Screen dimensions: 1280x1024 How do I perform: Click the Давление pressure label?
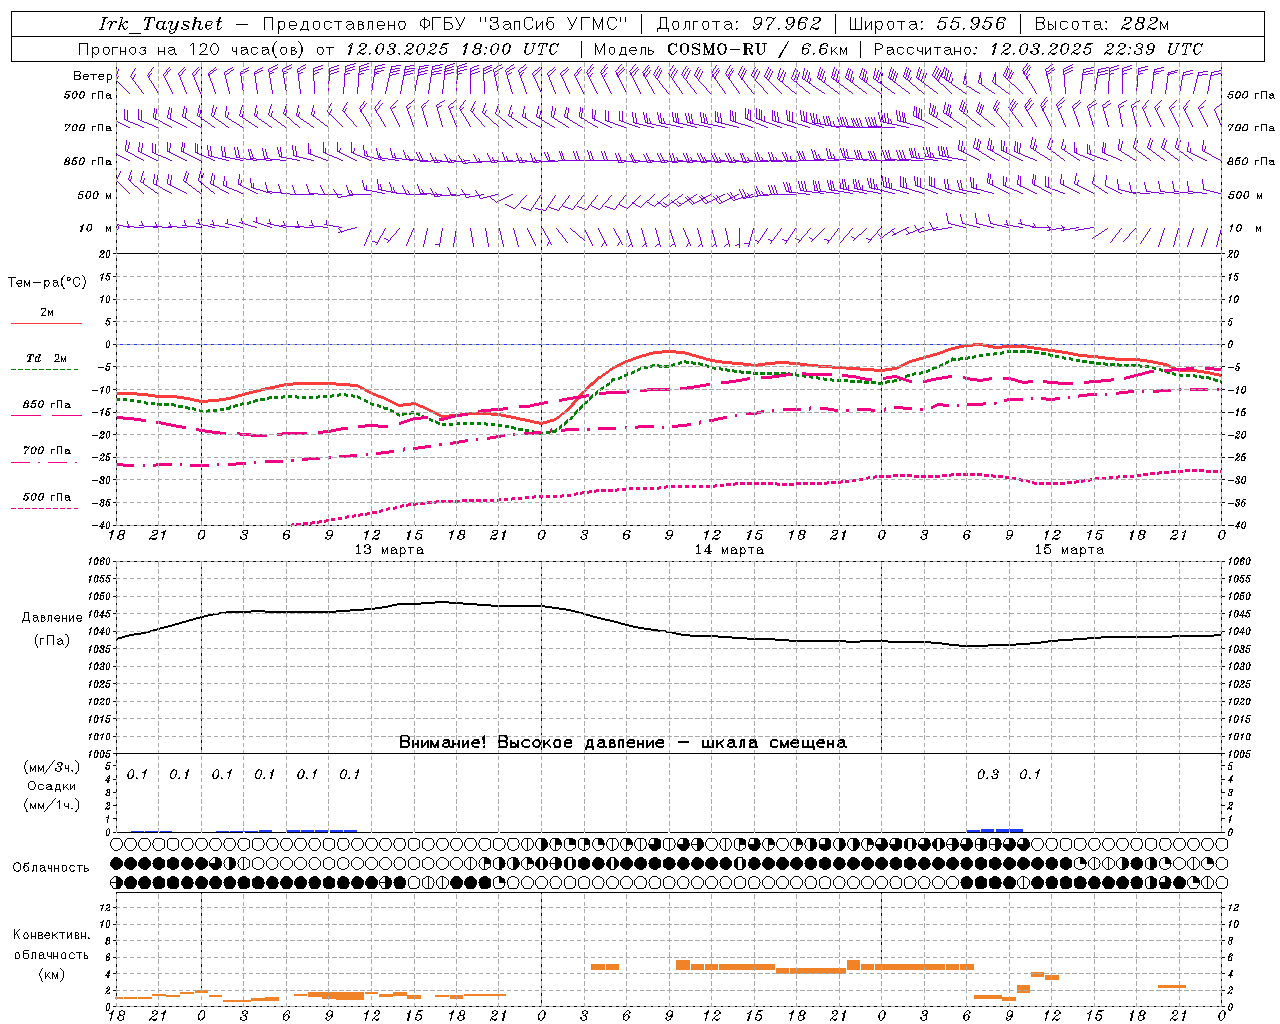pos(51,617)
